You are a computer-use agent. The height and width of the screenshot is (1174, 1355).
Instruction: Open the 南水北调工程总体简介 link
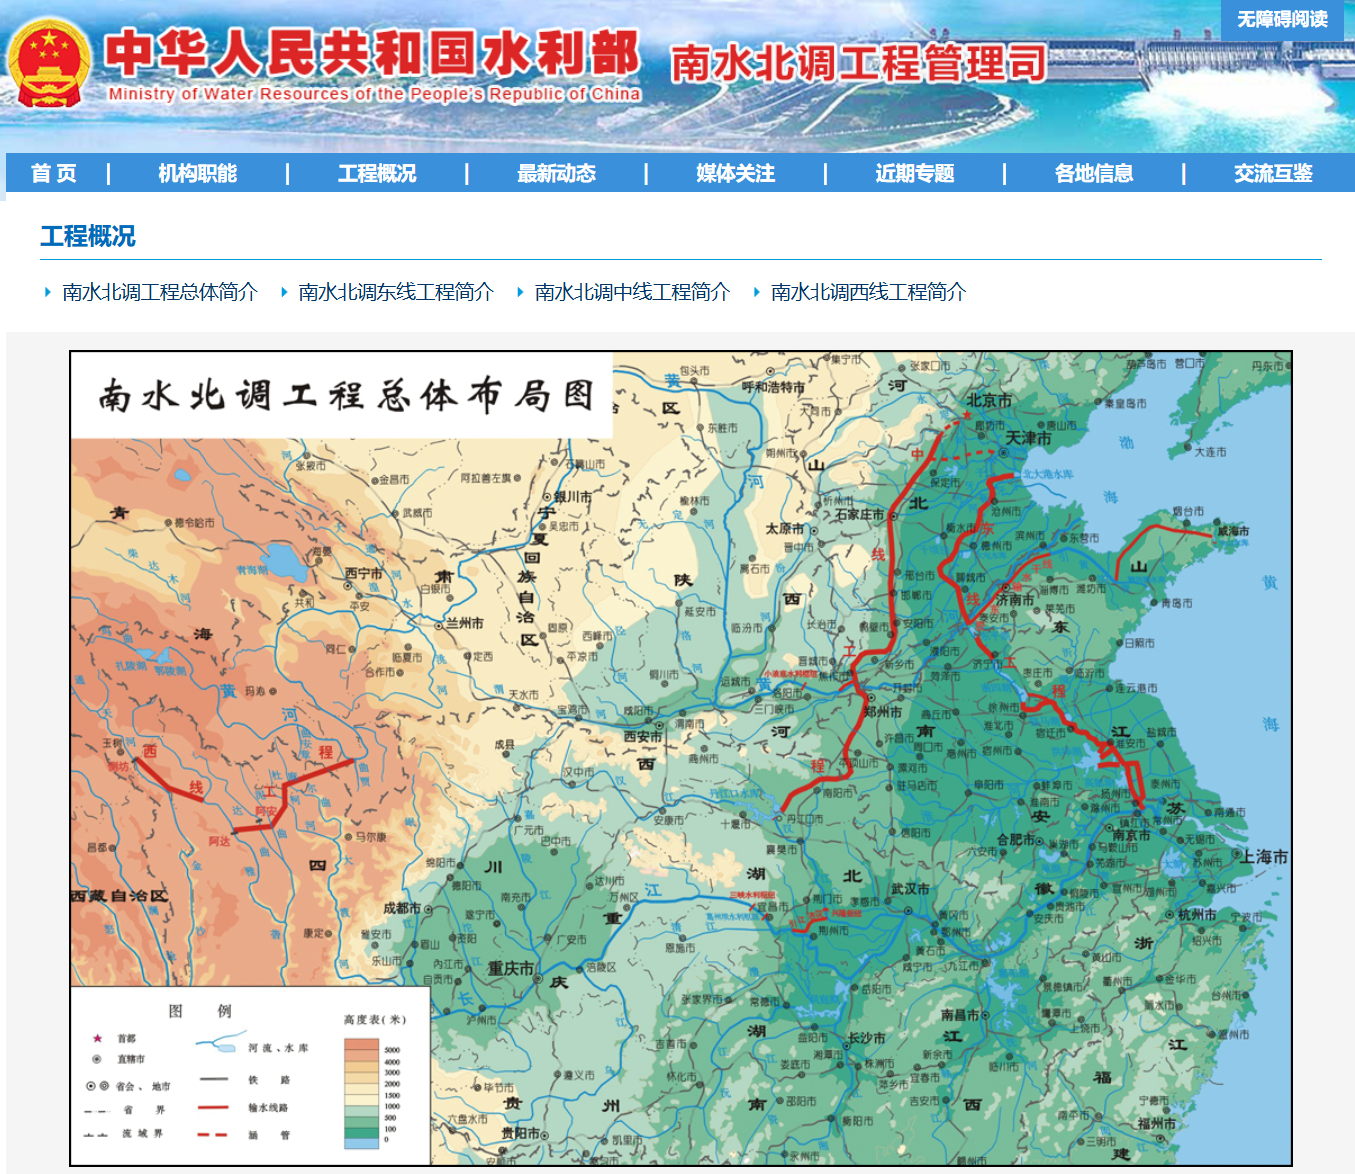point(160,292)
